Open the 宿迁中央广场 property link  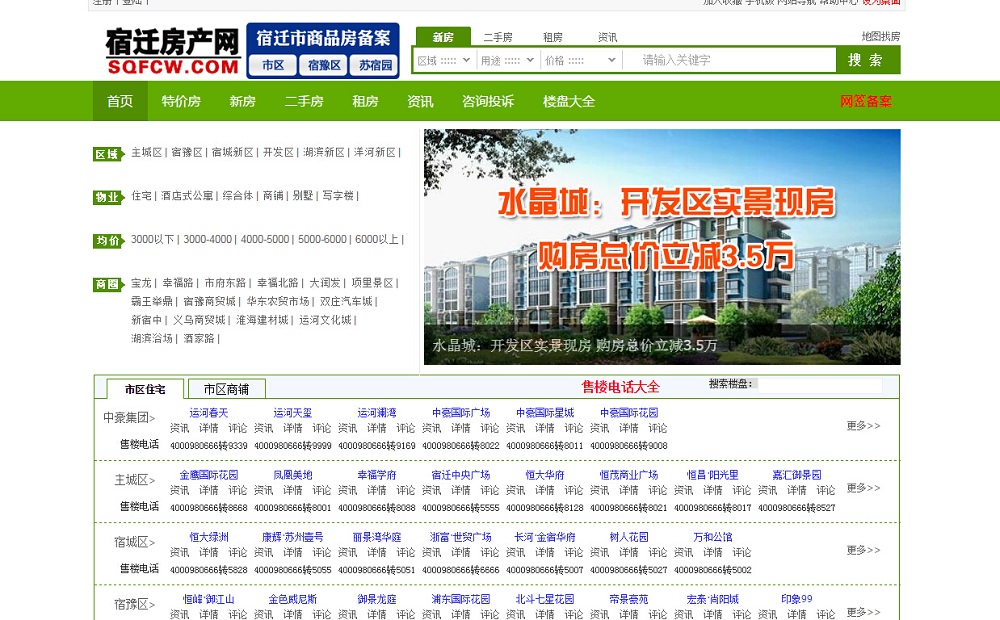click(x=460, y=475)
